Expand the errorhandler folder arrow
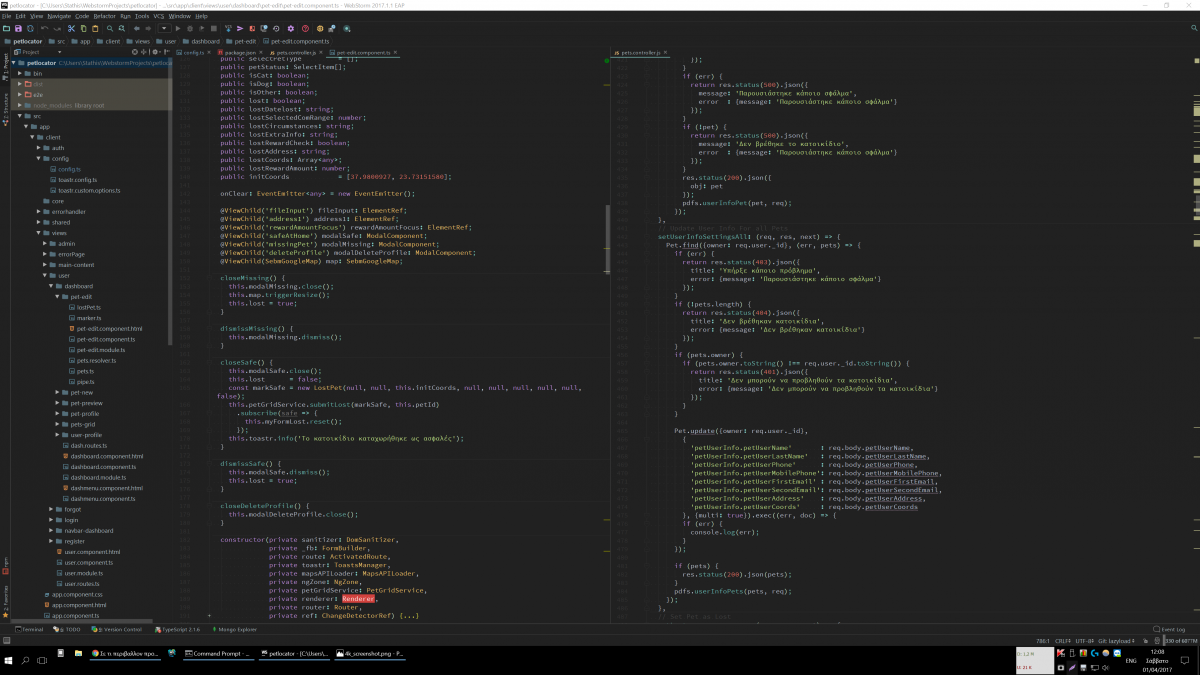The height and width of the screenshot is (675, 1200). [39, 212]
